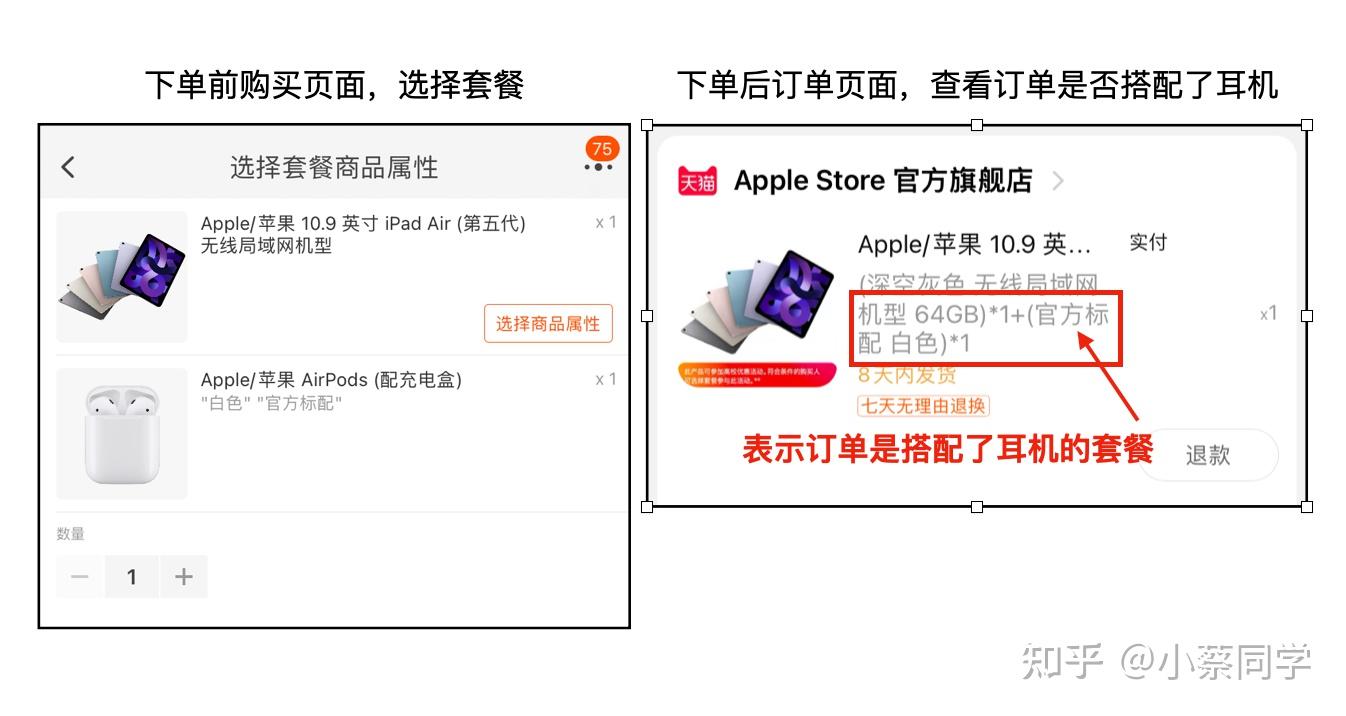
Task: Click top-middle selection handle of order image
Action: pyautogui.click(x=977, y=125)
